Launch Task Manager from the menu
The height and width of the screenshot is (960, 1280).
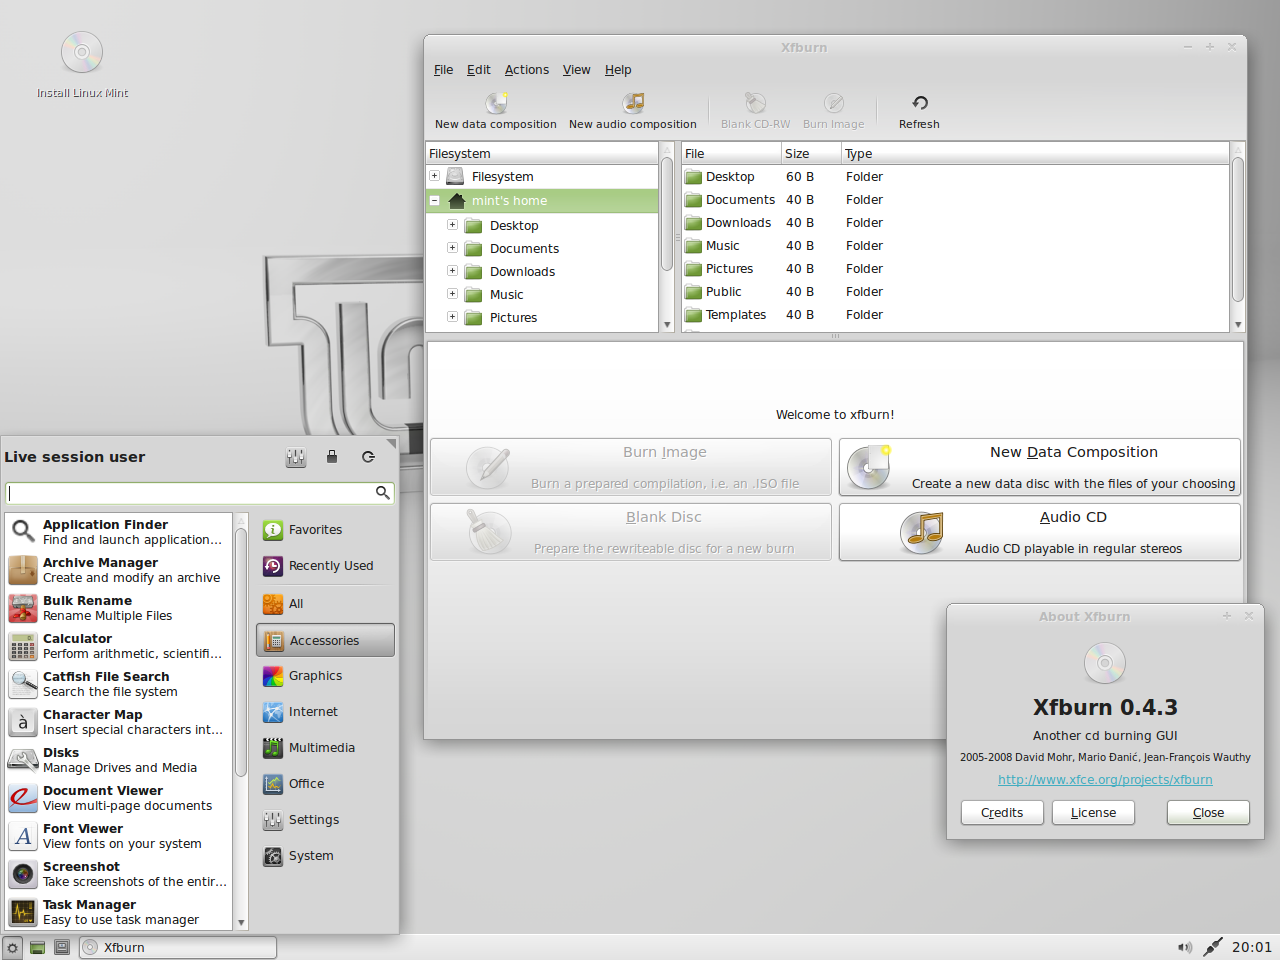[x=118, y=912]
